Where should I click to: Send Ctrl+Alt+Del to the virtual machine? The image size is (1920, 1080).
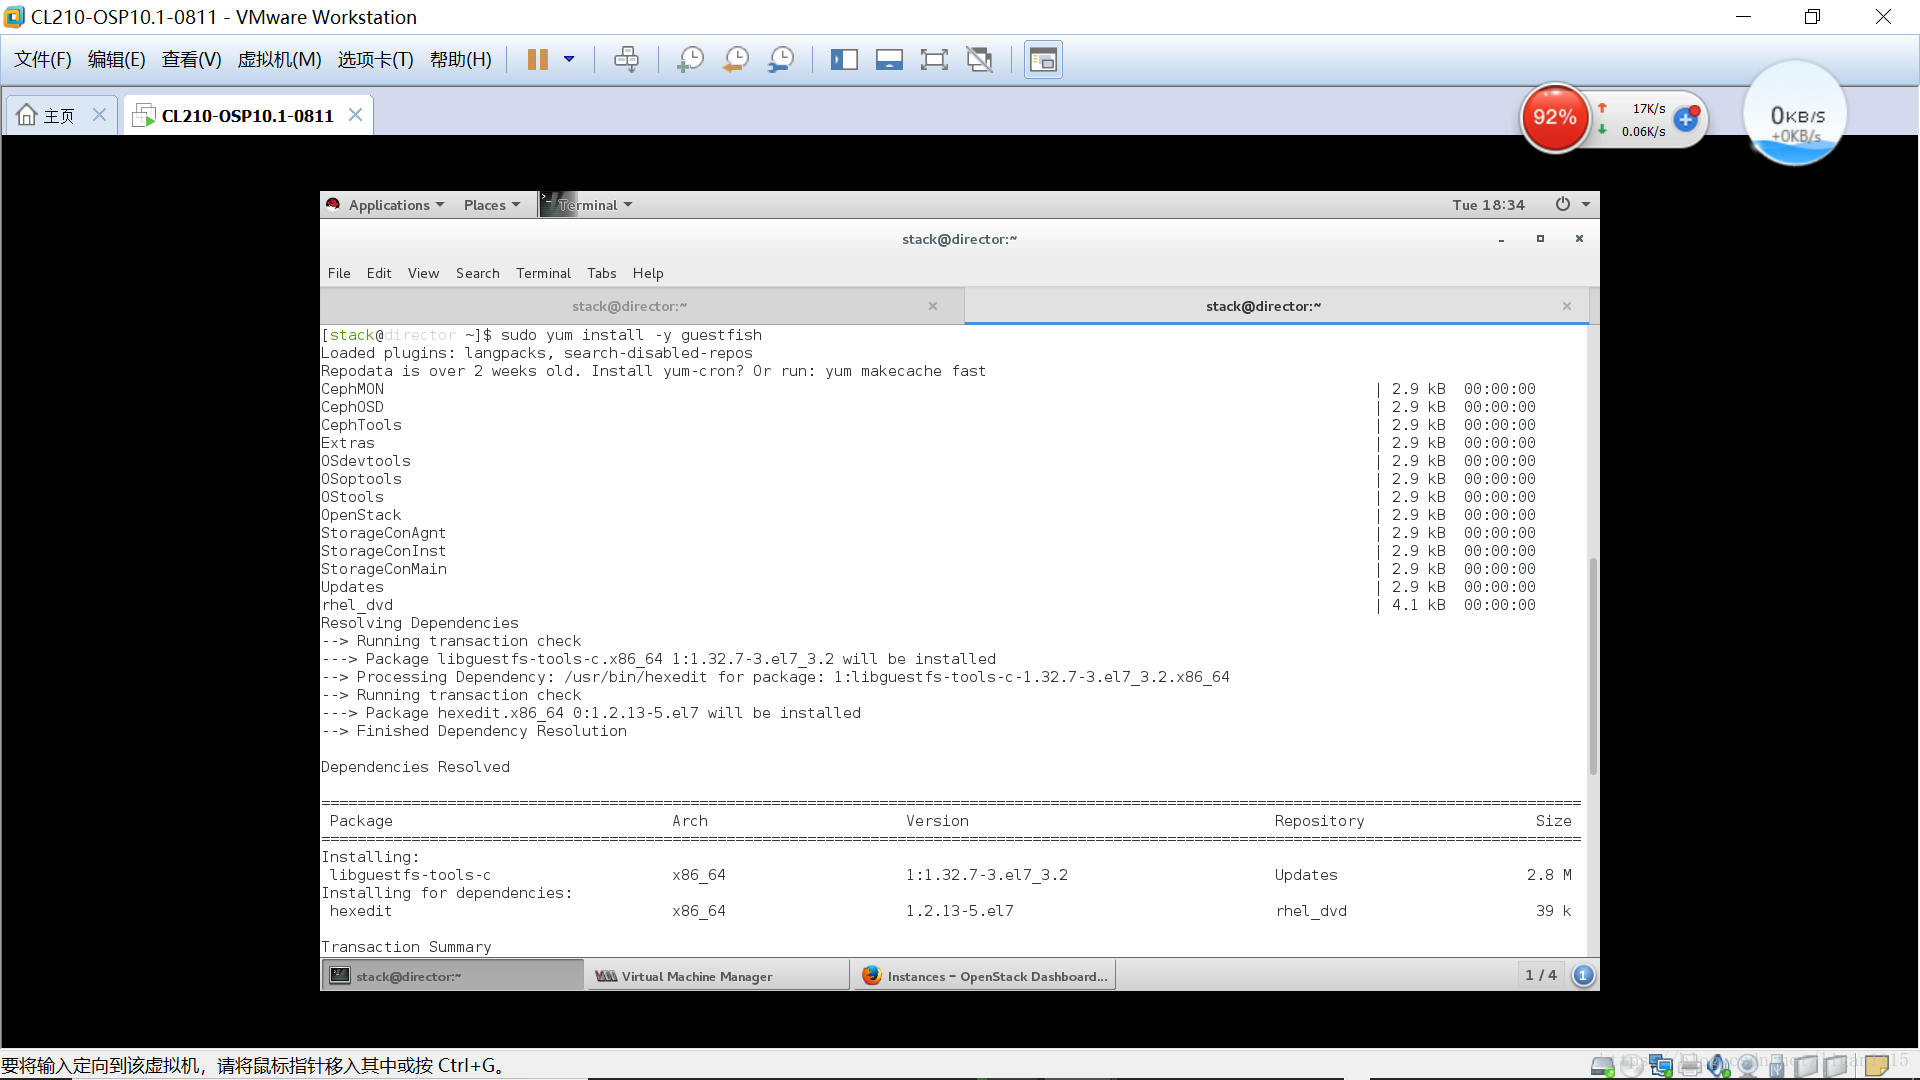[627, 60]
